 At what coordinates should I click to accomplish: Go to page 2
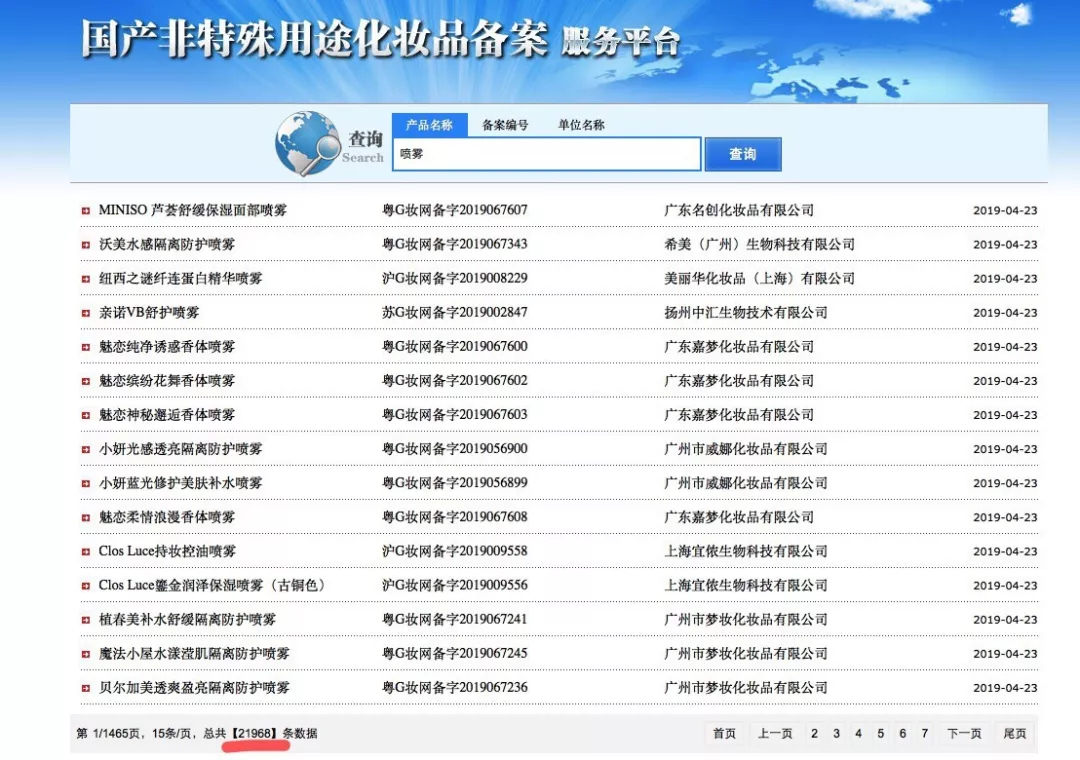tap(814, 733)
